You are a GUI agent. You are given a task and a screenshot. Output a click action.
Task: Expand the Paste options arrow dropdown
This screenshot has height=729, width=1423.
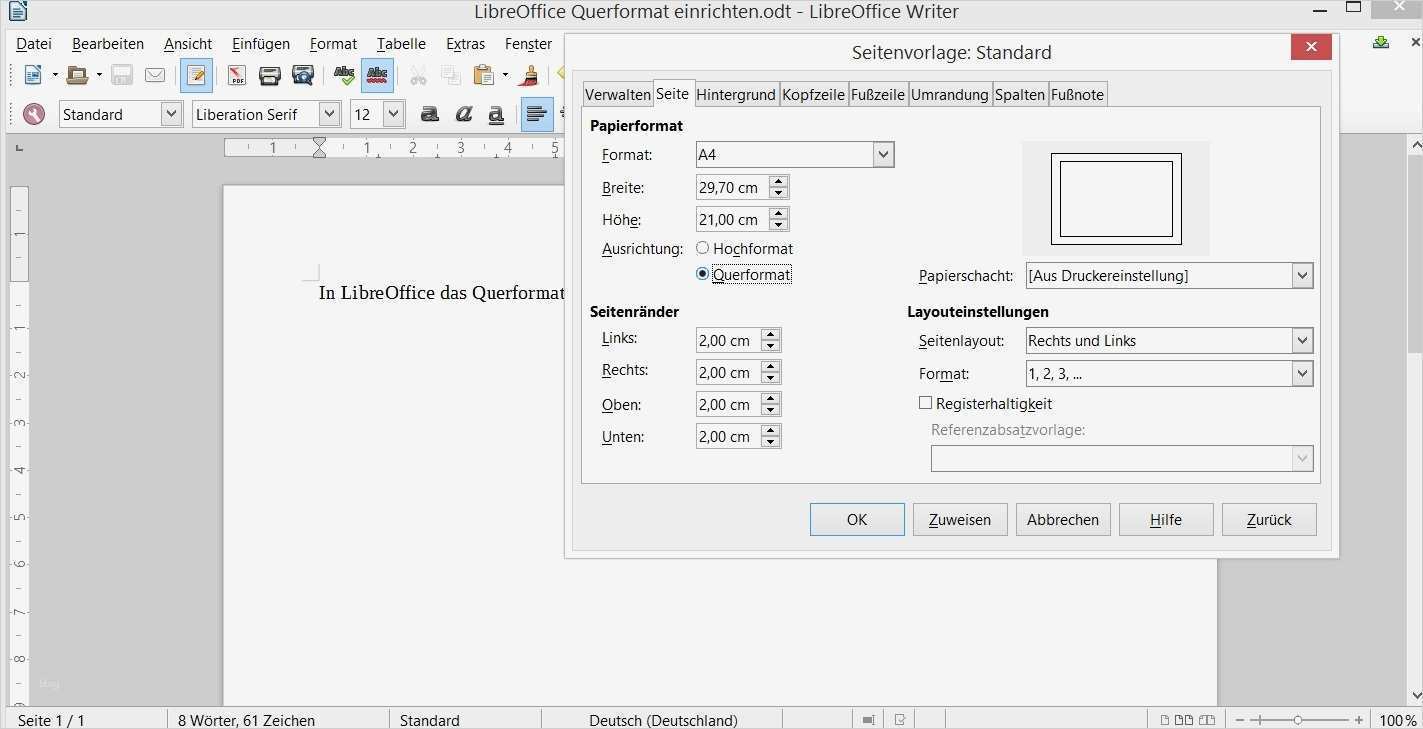[x=505, y=75]
